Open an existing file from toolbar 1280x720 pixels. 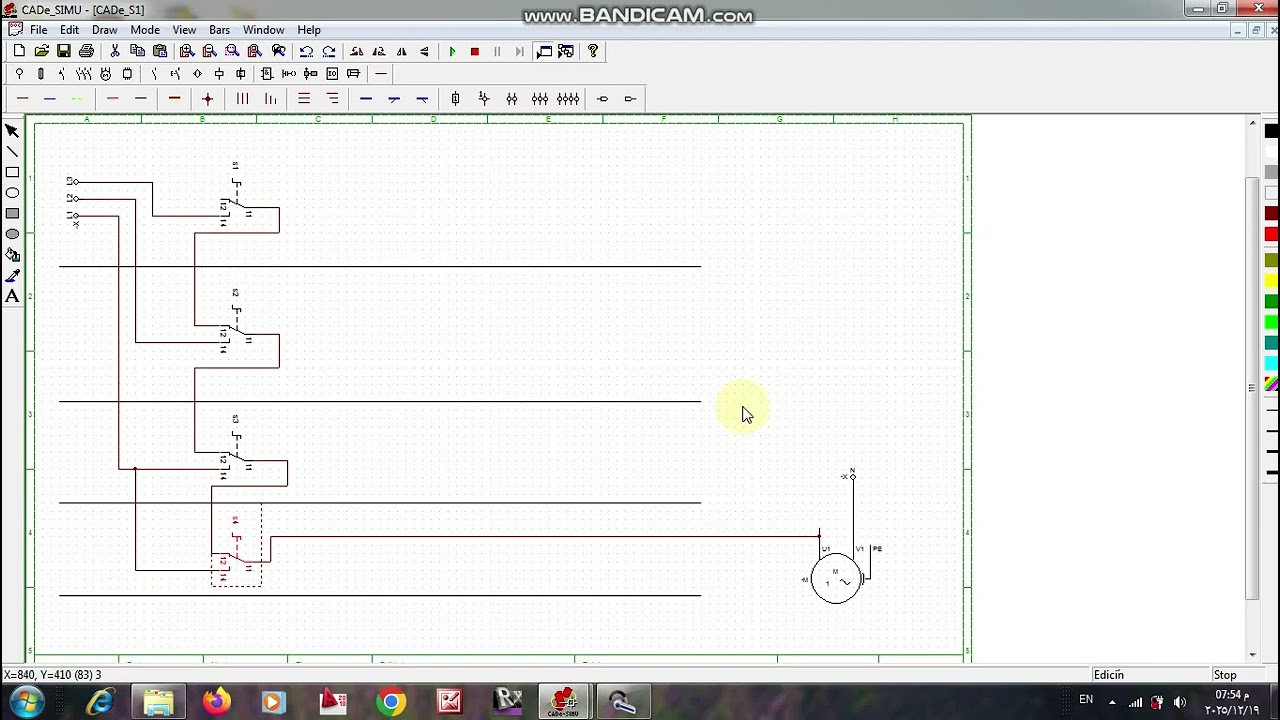click(41, 51)
